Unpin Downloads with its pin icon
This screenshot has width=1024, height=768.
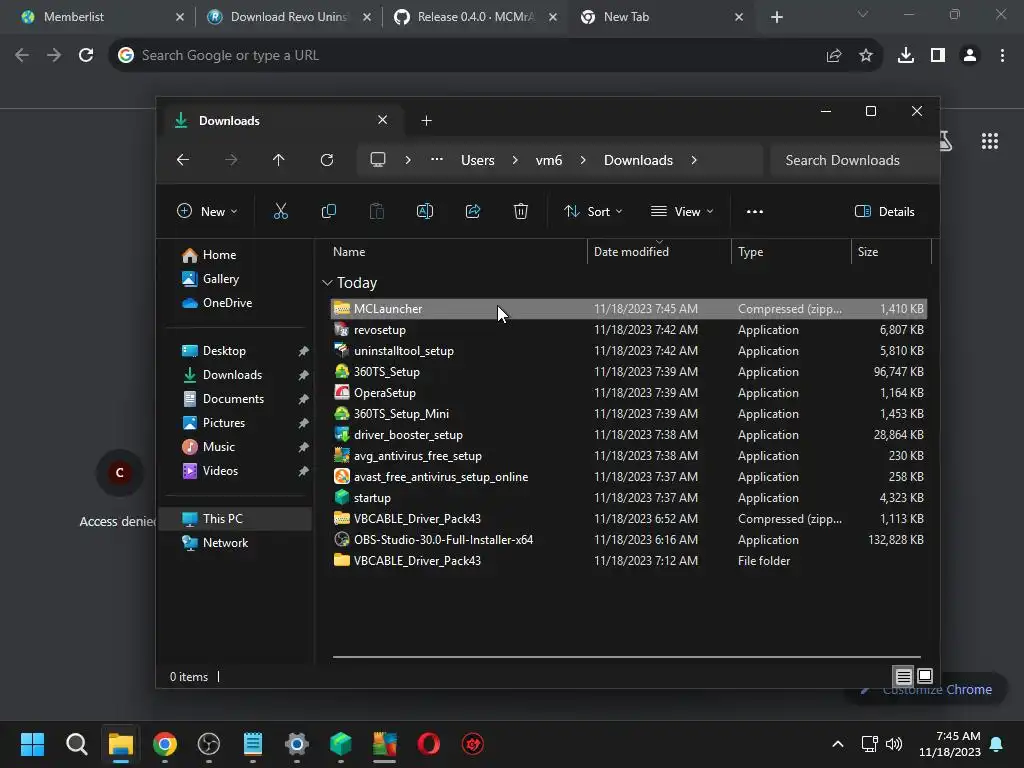304,375
